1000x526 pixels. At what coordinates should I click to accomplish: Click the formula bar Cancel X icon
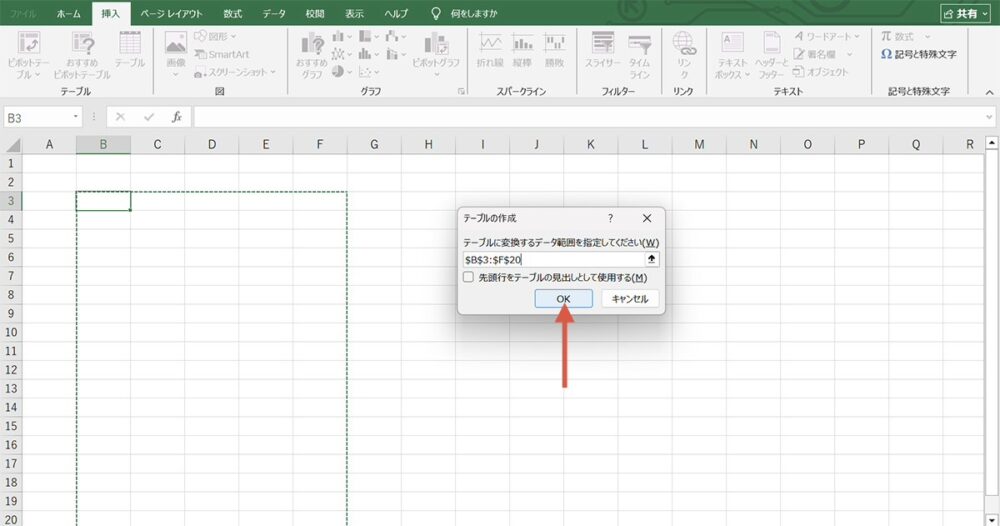[x=120, y=117]
